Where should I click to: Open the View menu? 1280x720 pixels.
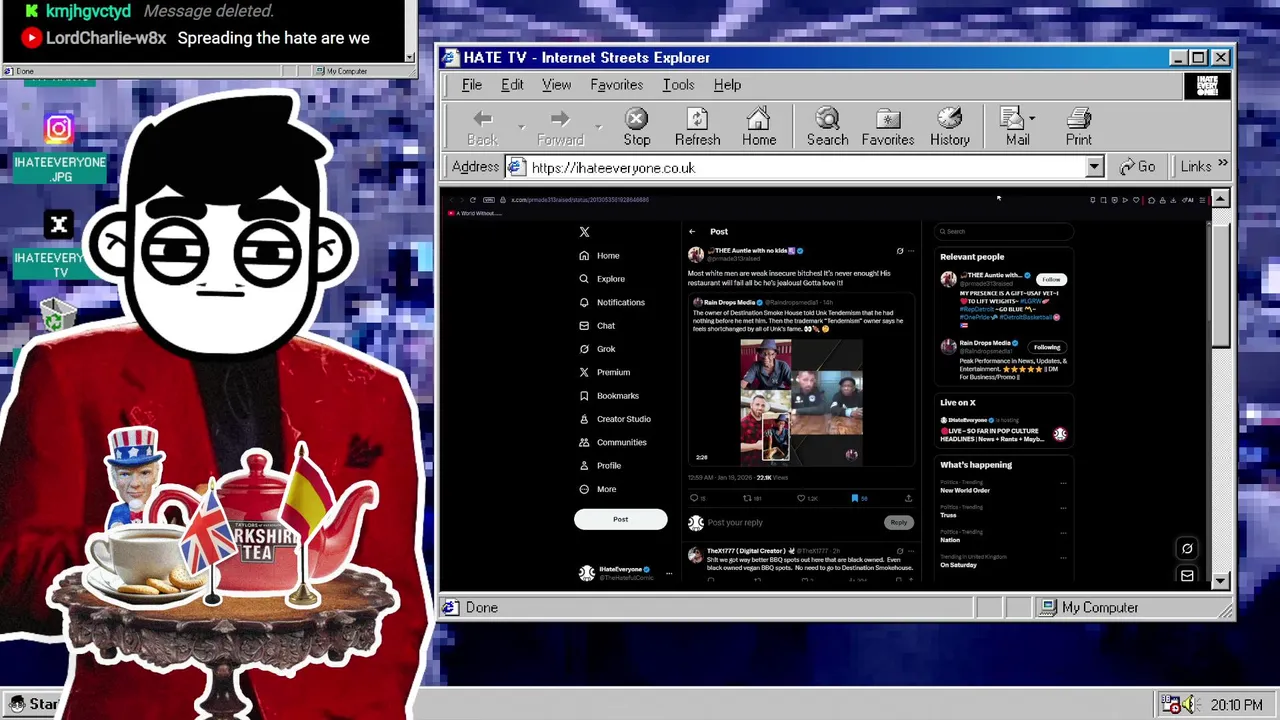(x=556, y=85)
